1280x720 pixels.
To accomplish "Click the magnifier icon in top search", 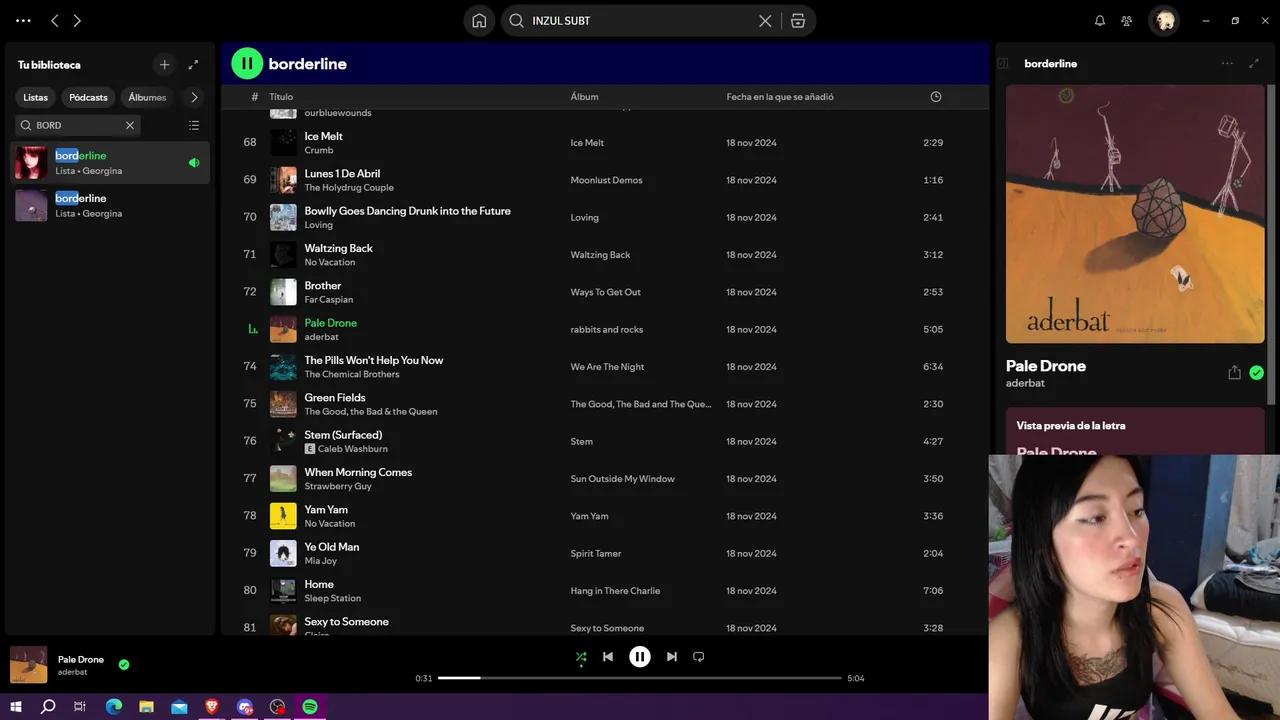I will click(x=516, y=20).
